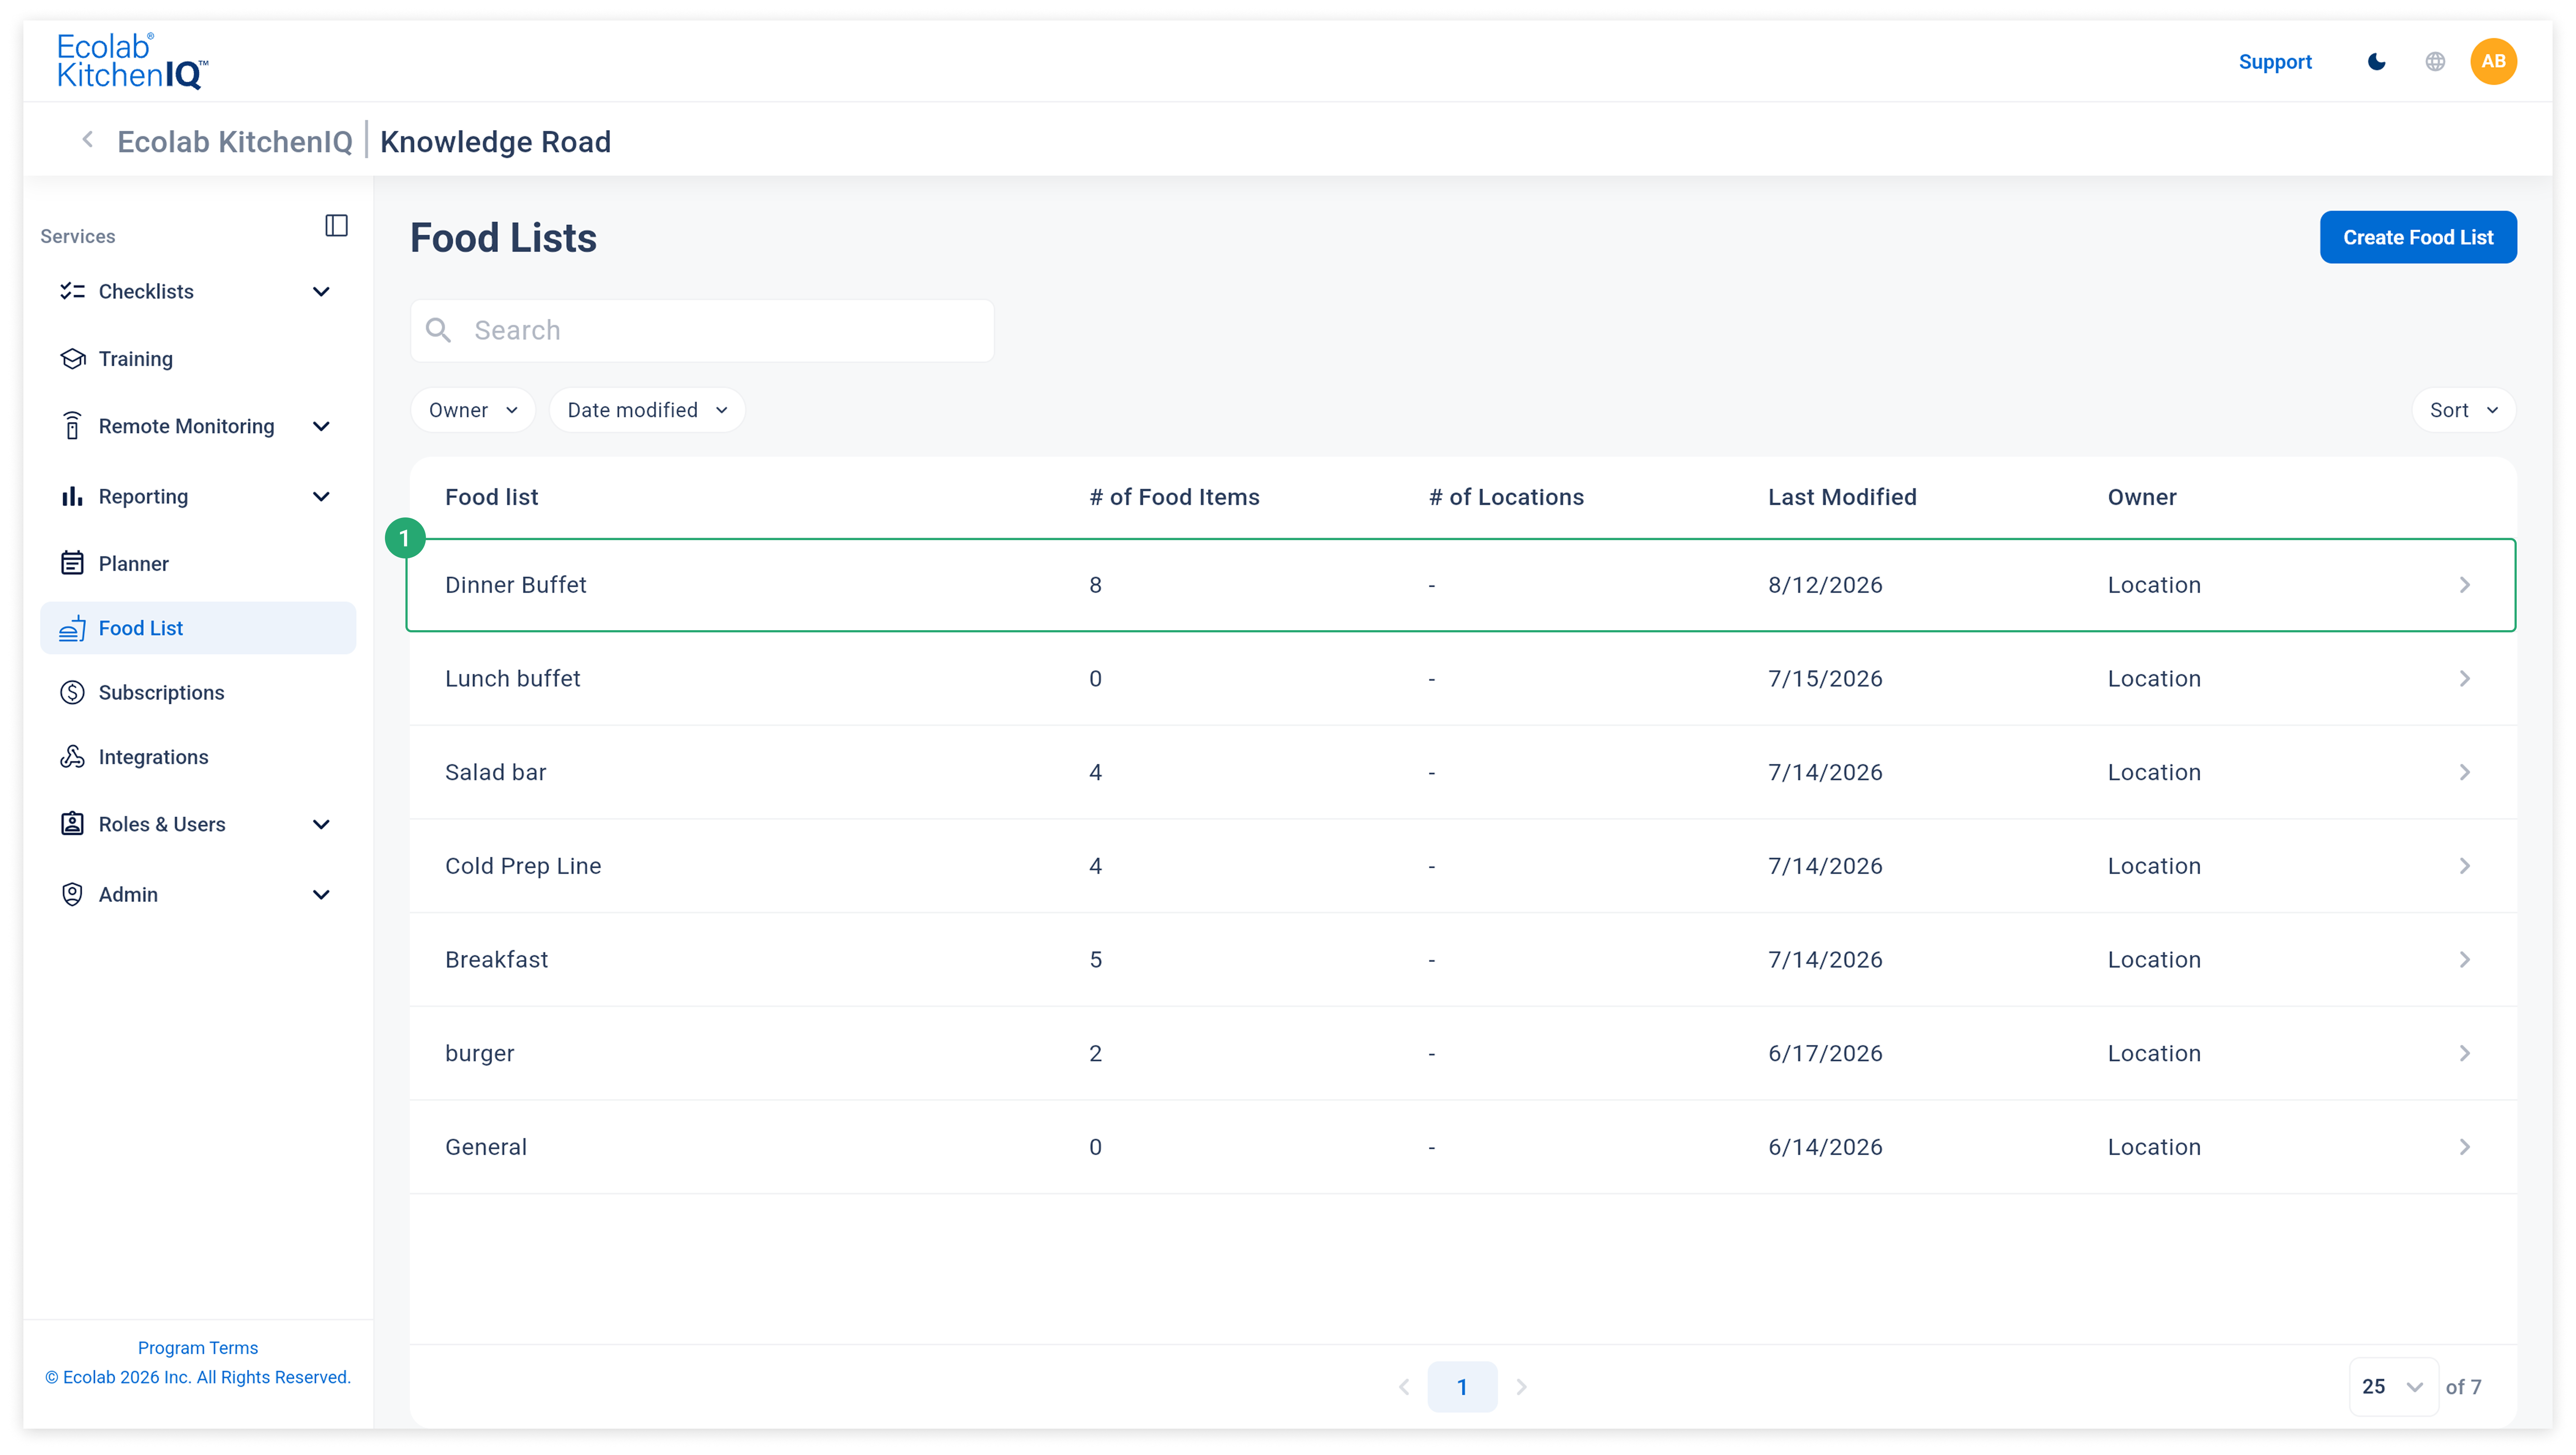Expand the Roles & Users submenu chevron

click(321, 824)
